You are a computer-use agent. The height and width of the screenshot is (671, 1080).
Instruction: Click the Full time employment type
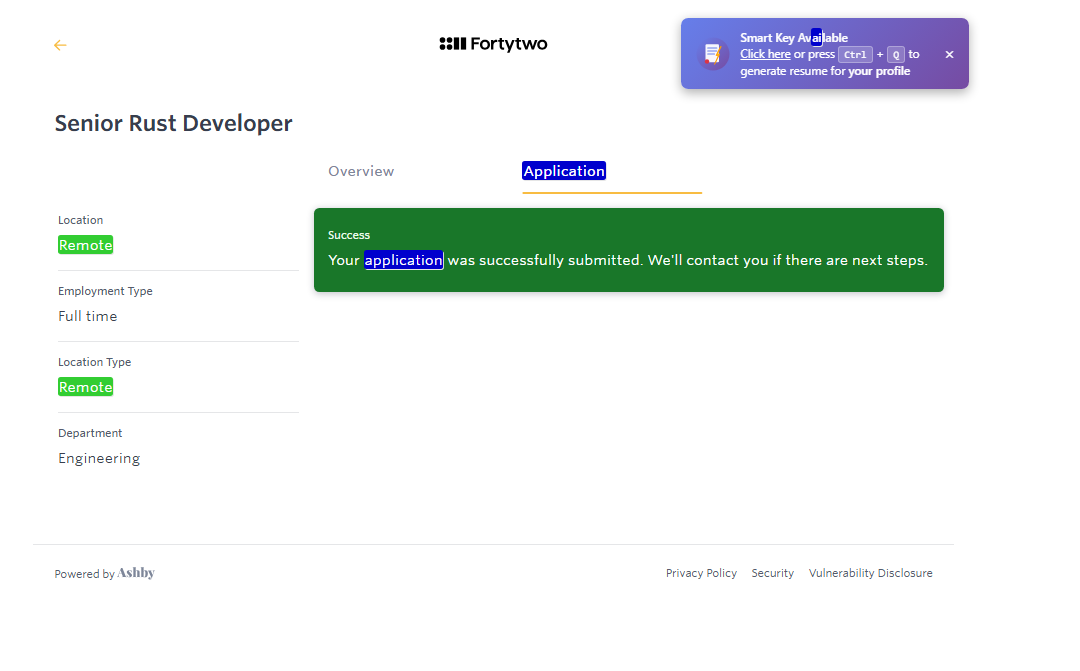click(88, 316)
